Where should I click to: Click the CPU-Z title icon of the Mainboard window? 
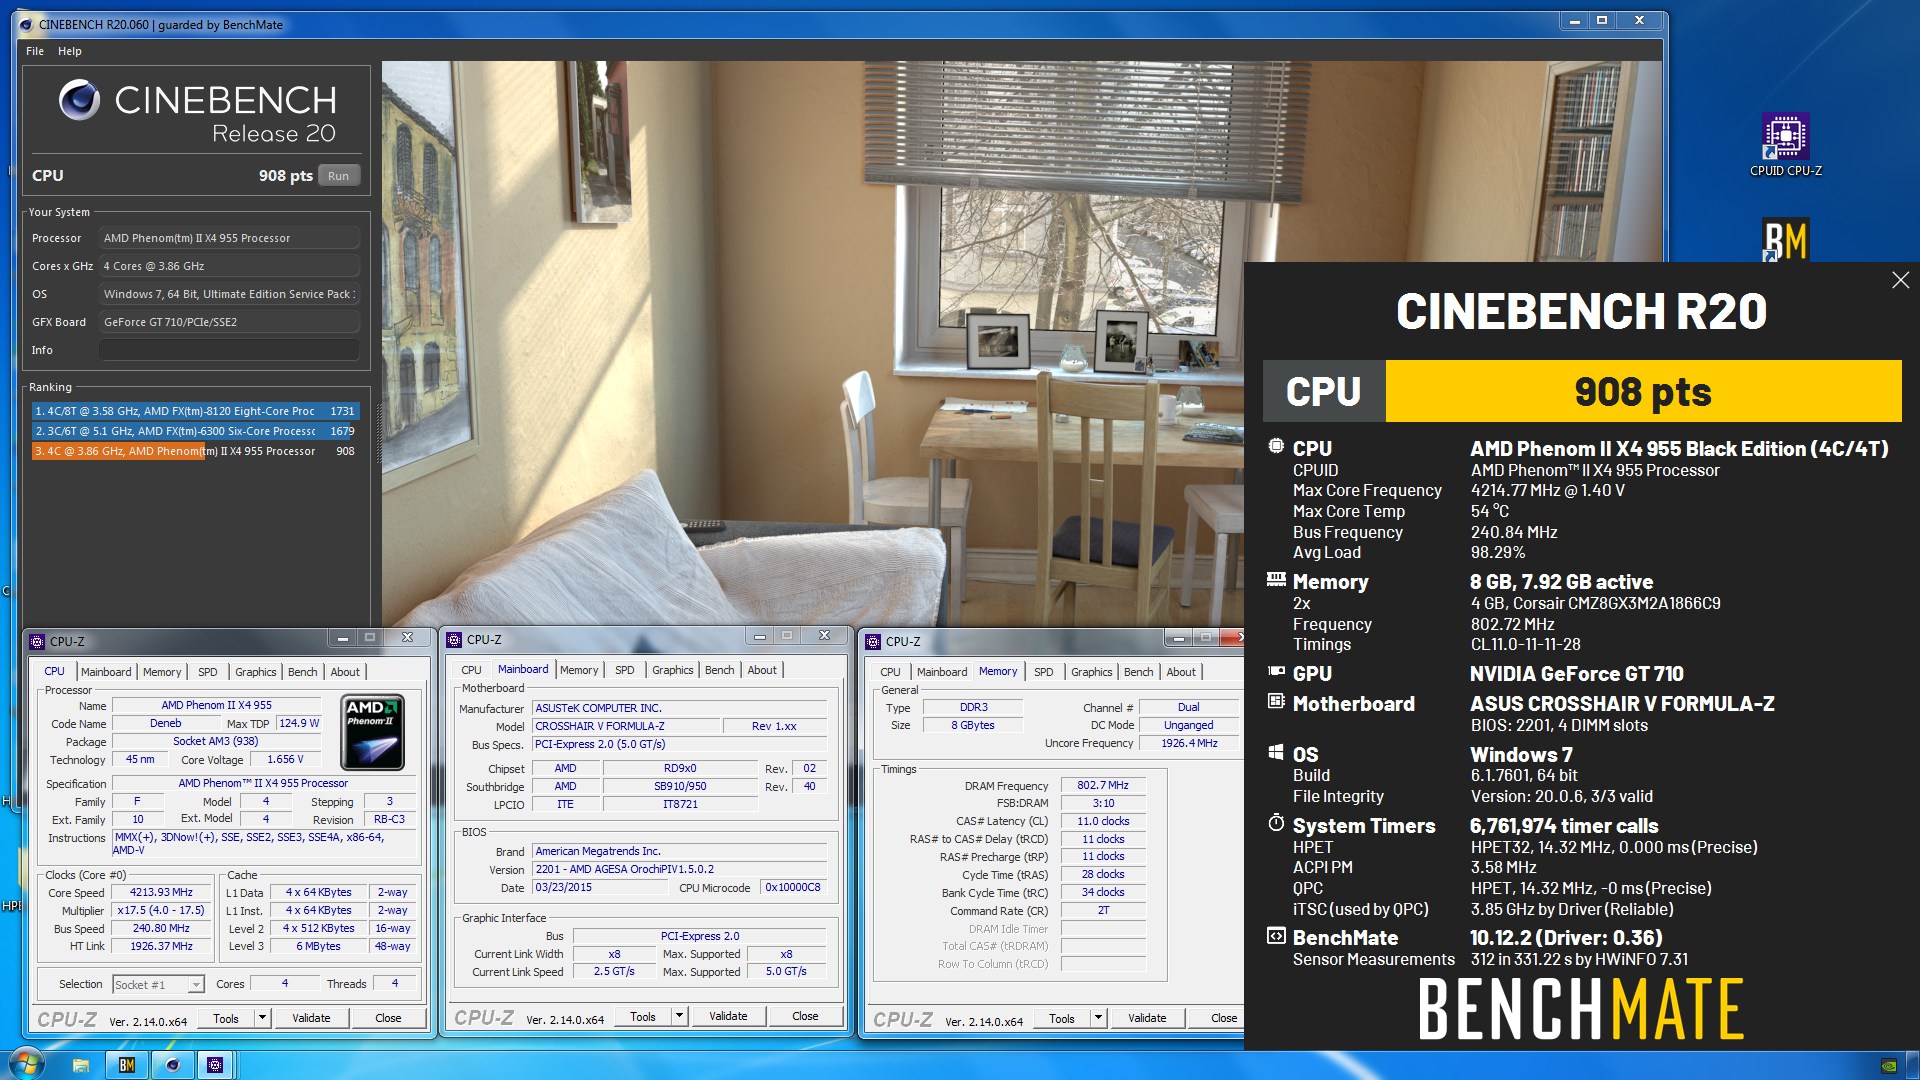[454, 640]
